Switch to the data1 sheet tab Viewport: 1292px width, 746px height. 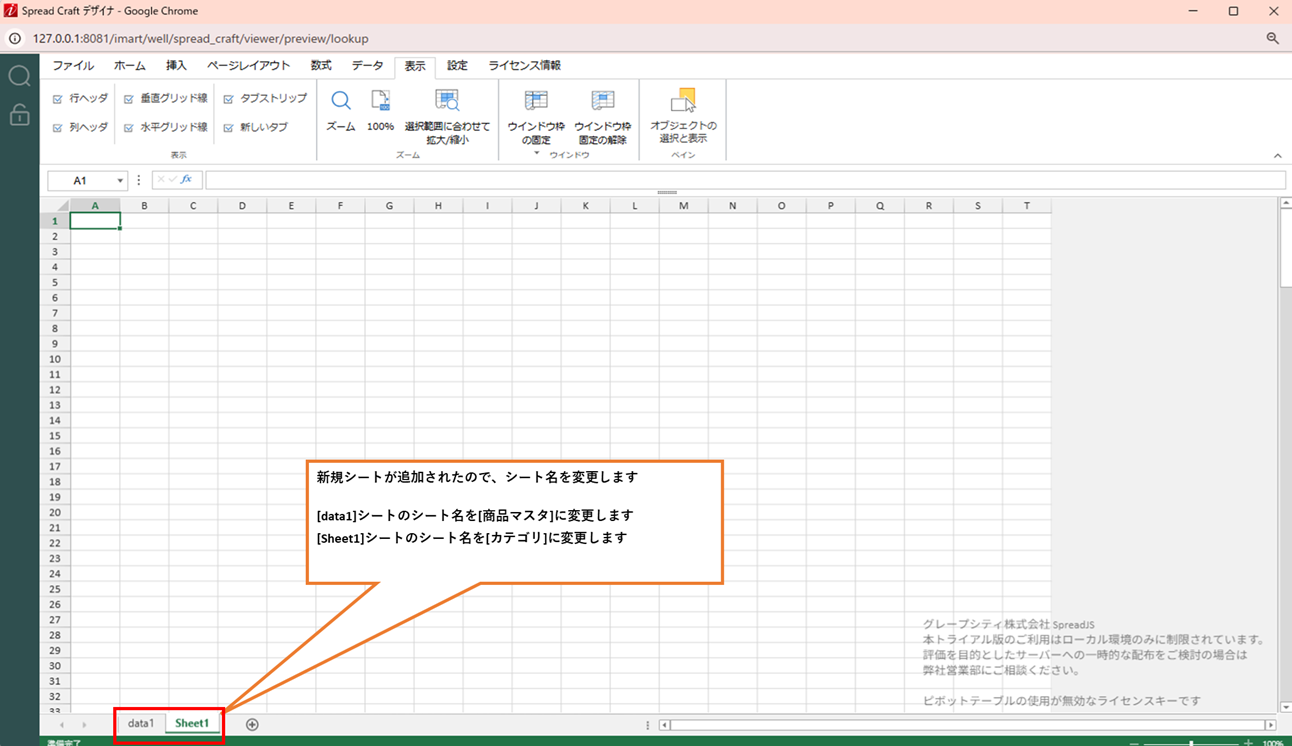coord(141,723)
